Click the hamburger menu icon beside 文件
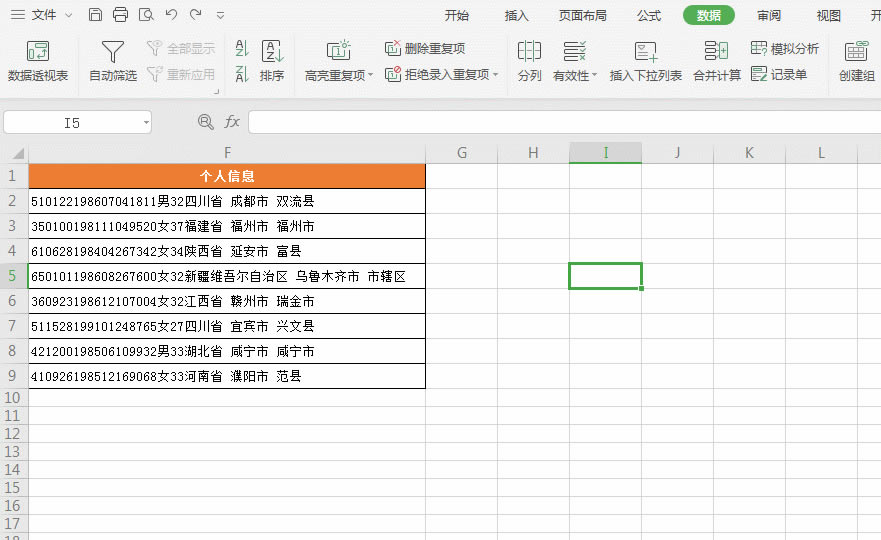 coord(18,15)
